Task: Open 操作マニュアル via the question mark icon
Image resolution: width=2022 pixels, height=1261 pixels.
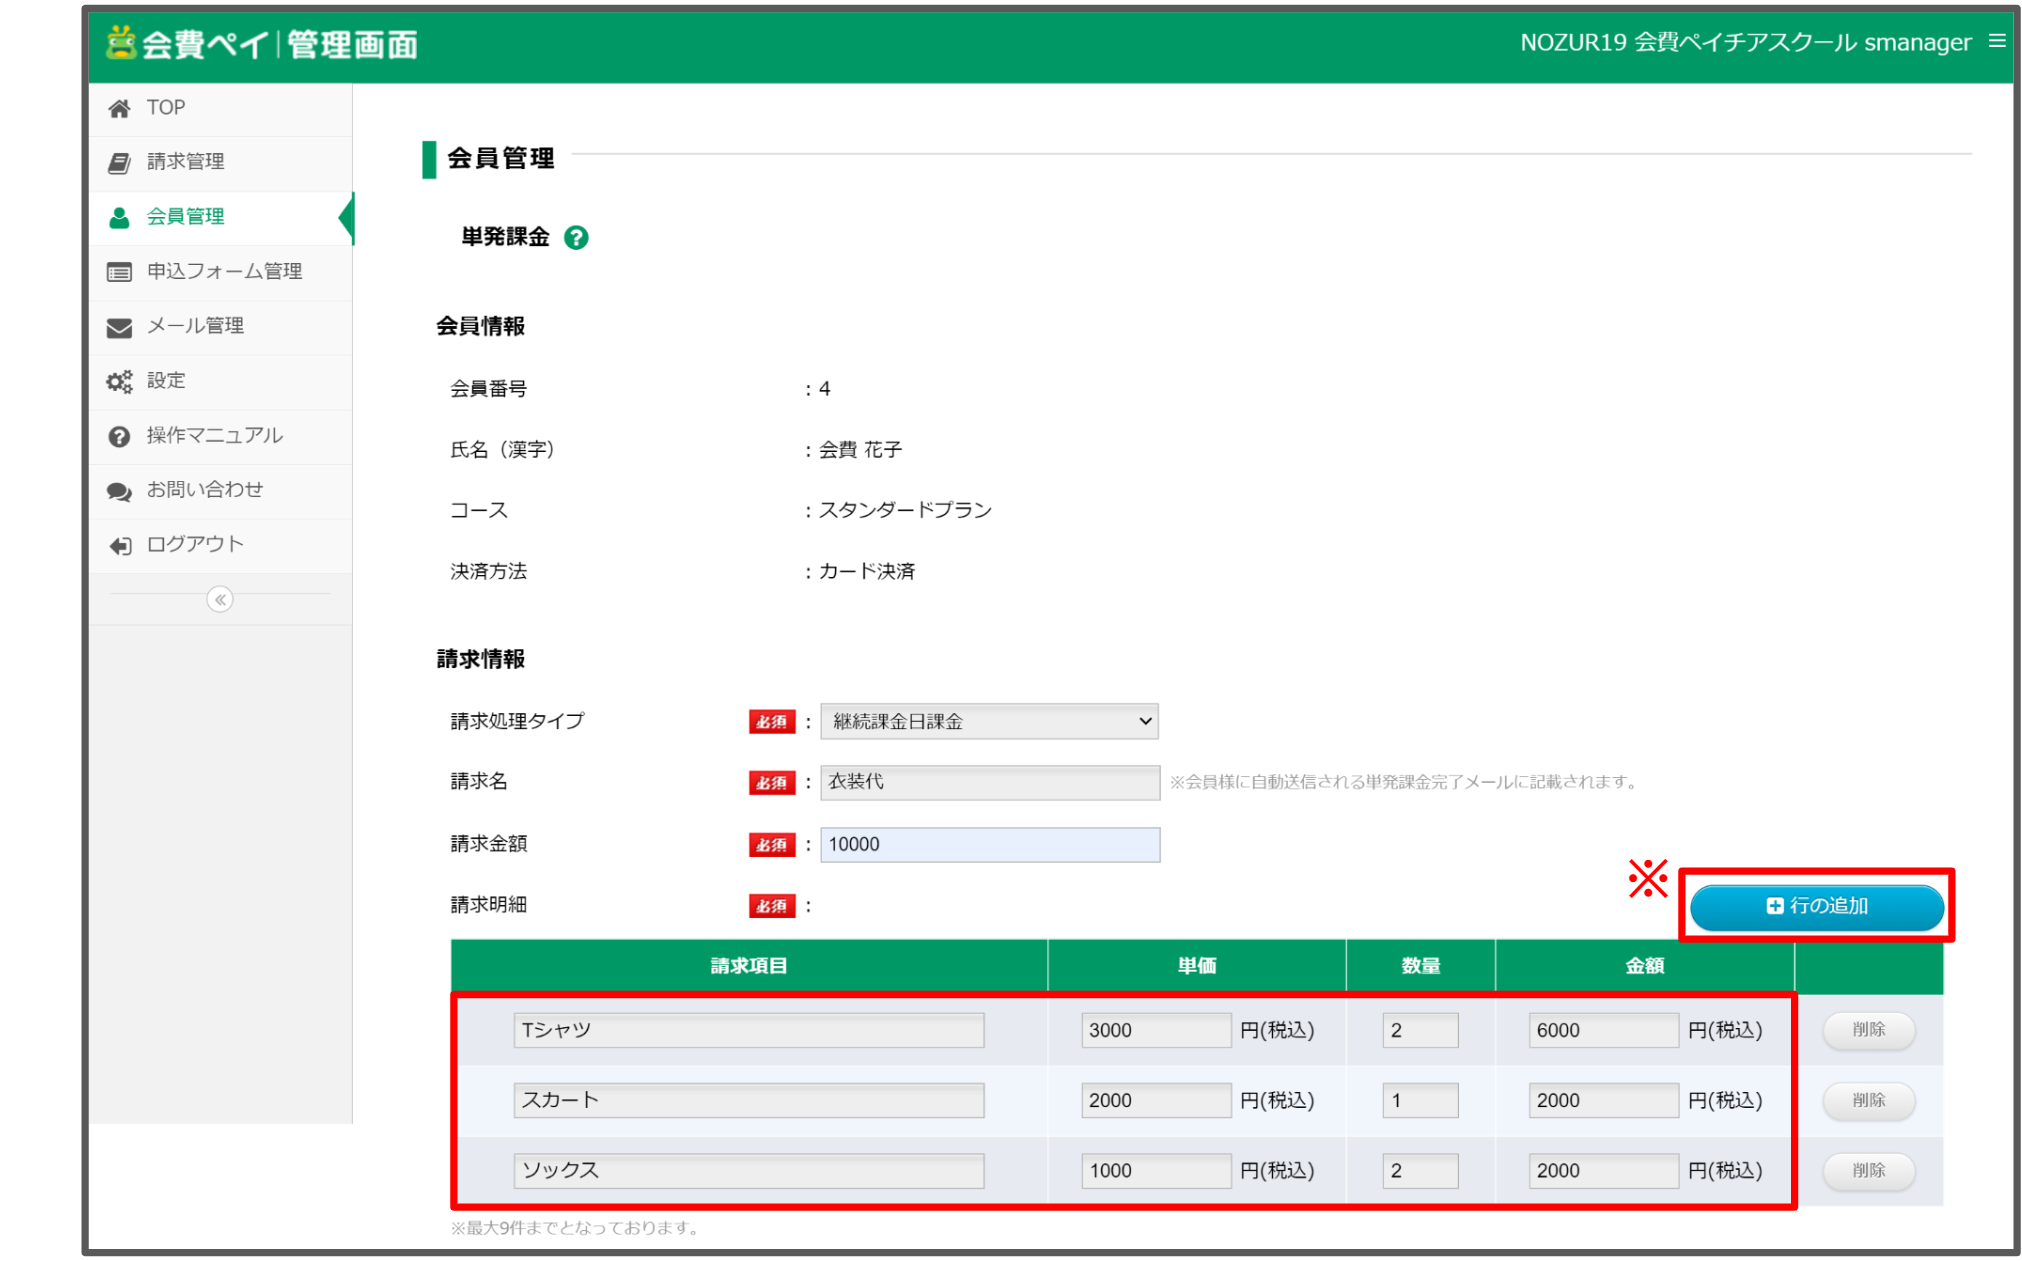Action: pyautogui.click(x=120, y=436)
